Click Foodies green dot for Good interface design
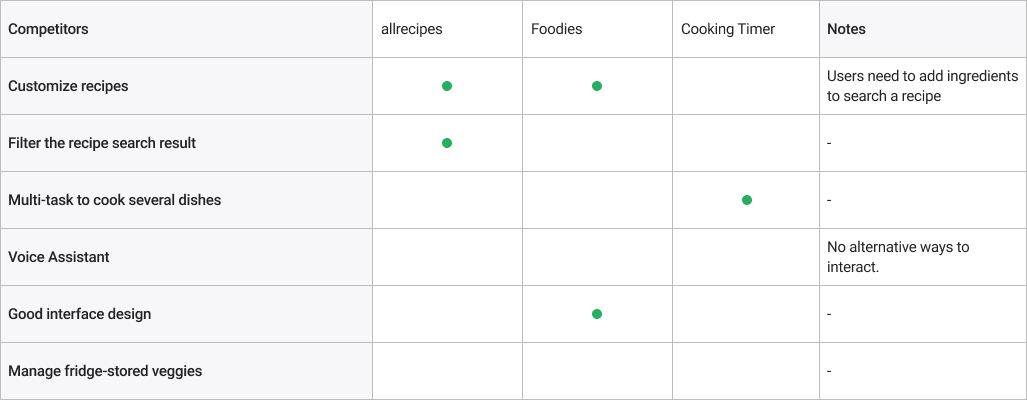 [x=597, y=314]
